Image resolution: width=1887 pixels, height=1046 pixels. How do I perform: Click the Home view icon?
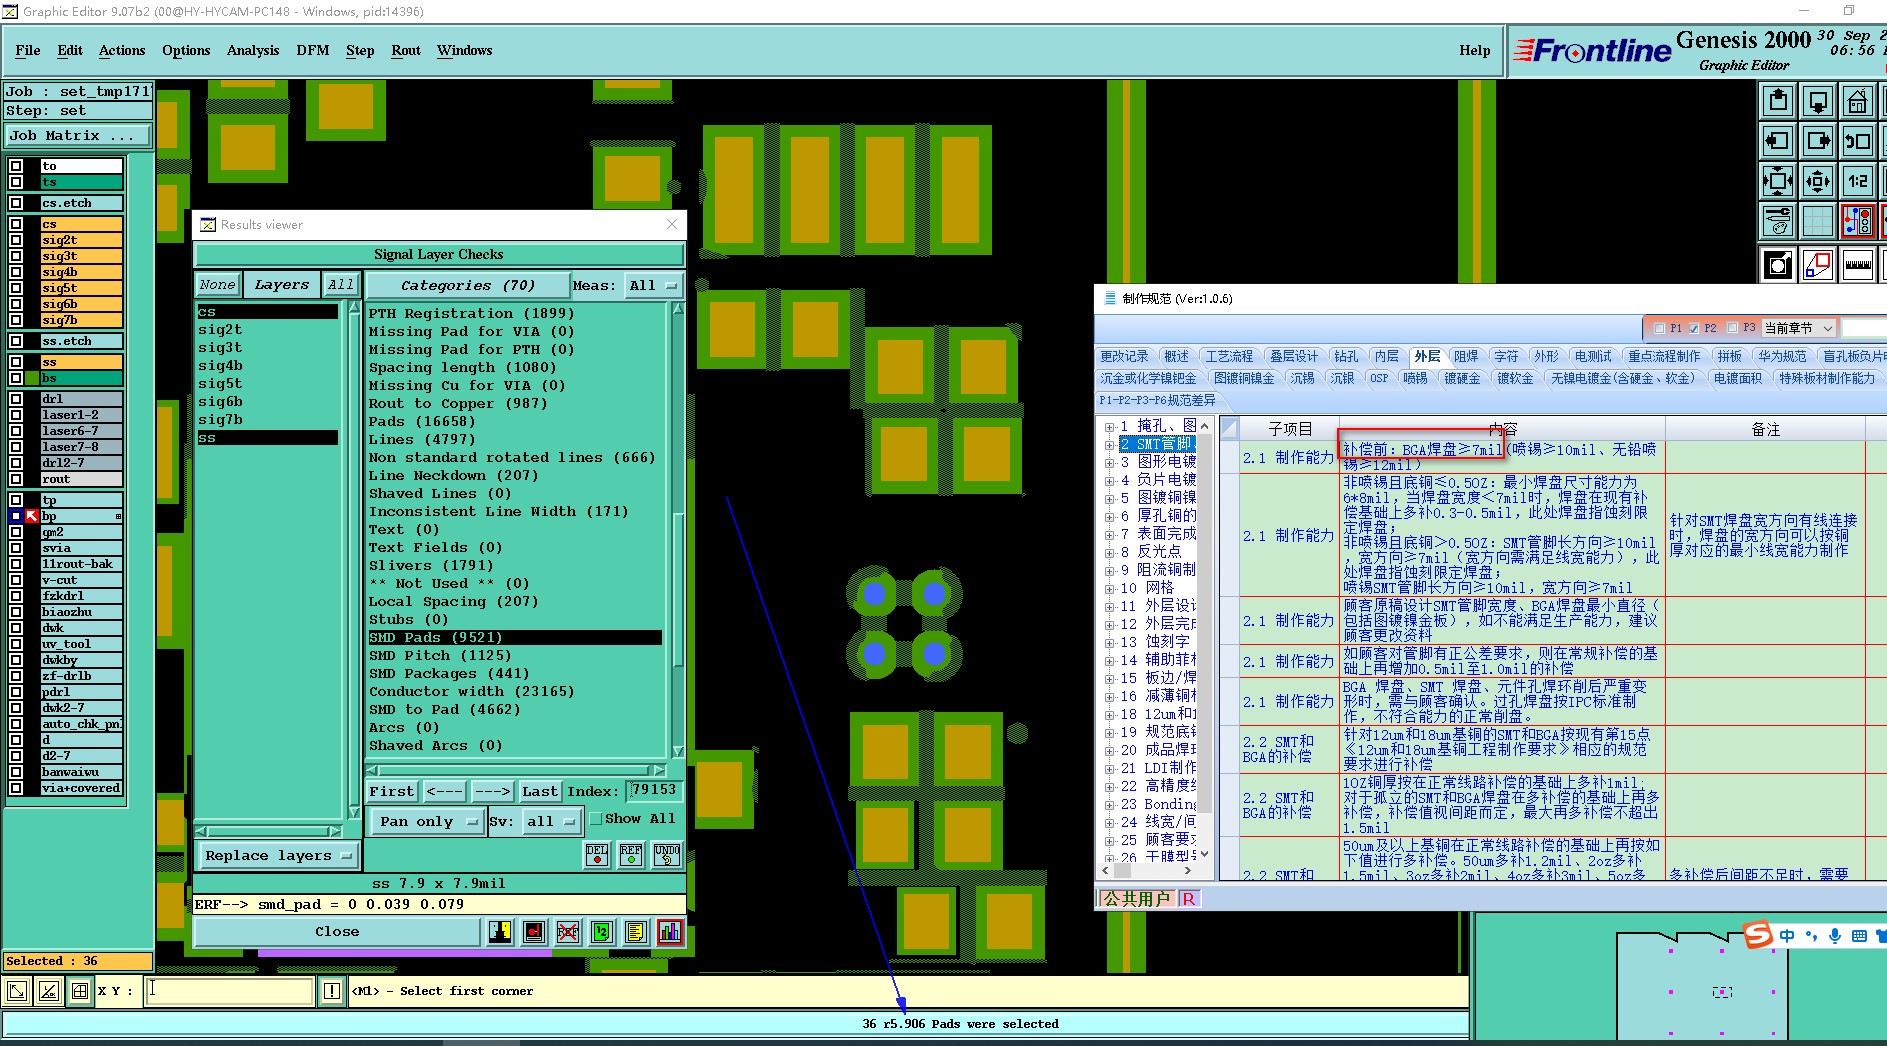pyautogui.click(x=1858, y=101)
